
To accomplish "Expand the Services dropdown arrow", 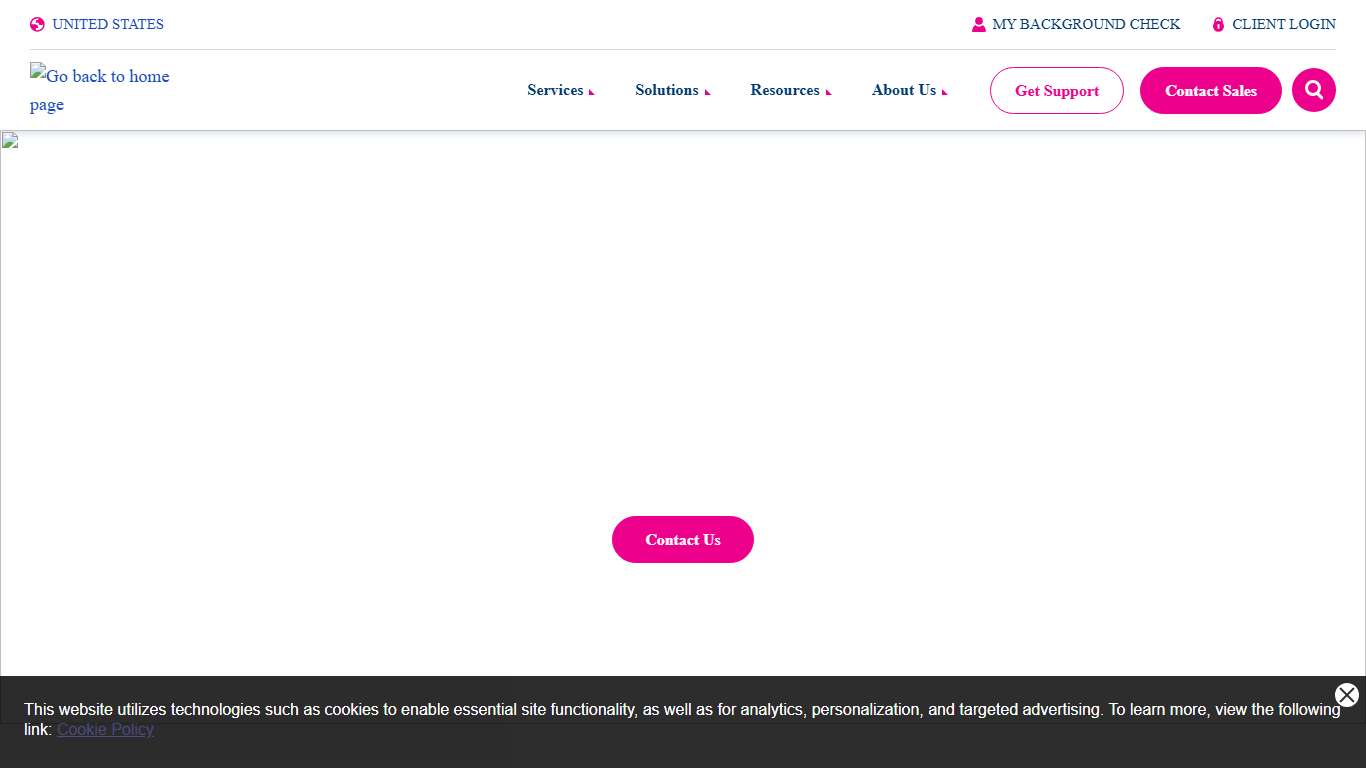I will pos(592,92).
